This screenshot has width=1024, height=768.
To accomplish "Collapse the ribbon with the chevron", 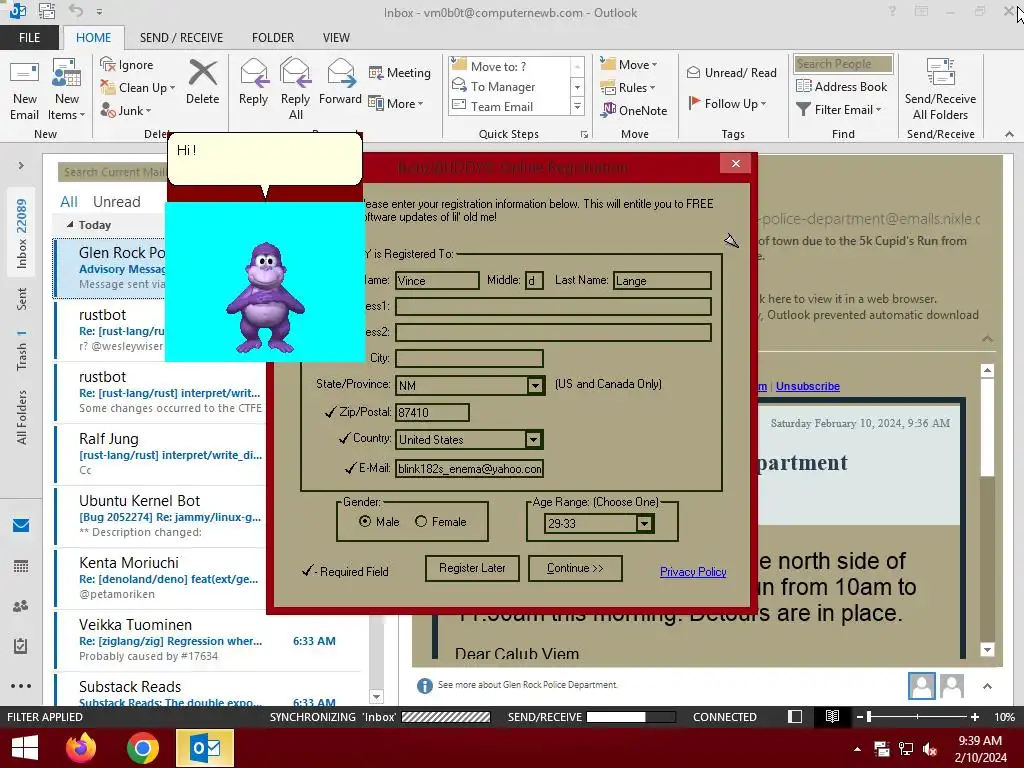I will tap(1009, 134).
